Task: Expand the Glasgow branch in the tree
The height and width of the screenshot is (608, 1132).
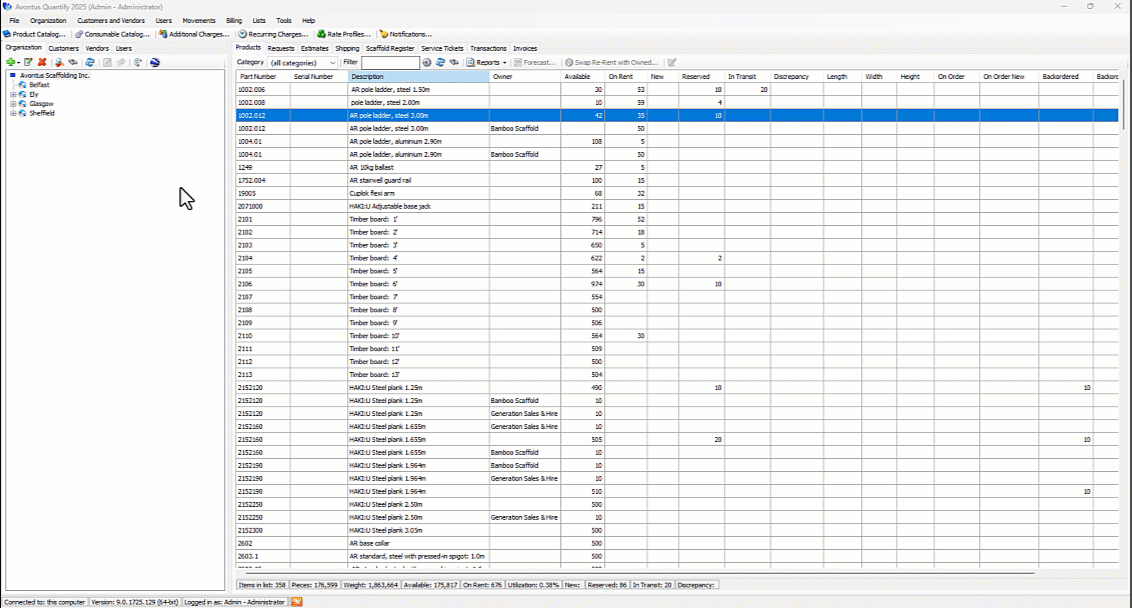Action: point(13,104)
